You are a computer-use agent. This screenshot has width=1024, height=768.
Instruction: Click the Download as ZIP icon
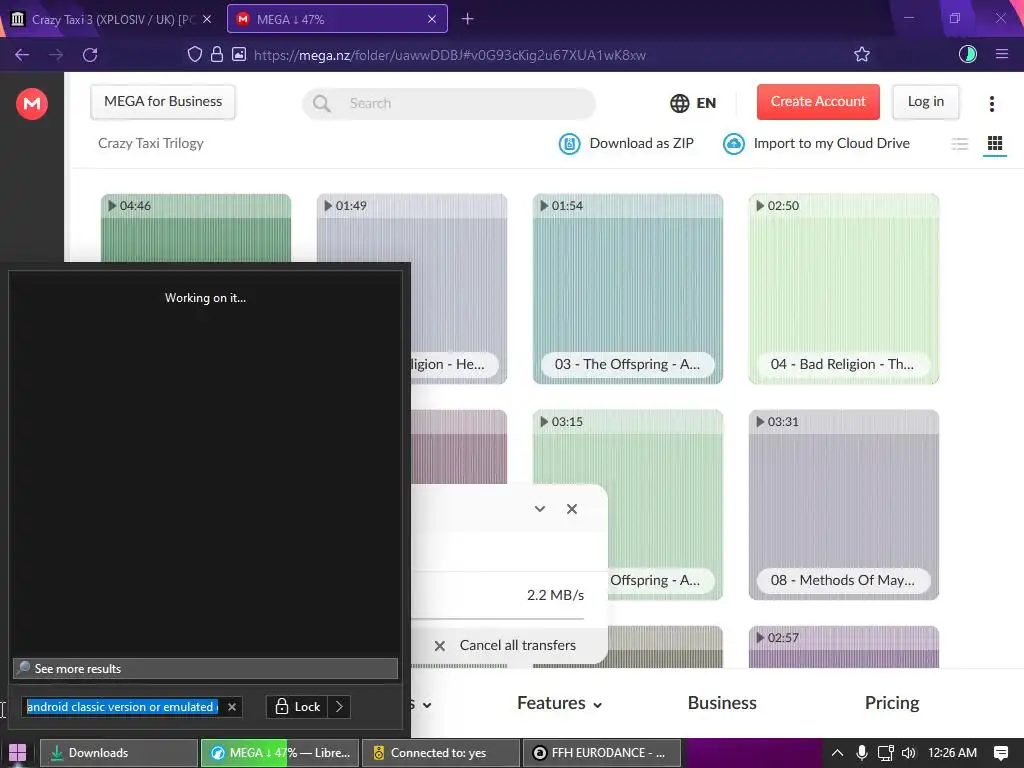coord(569,144)
